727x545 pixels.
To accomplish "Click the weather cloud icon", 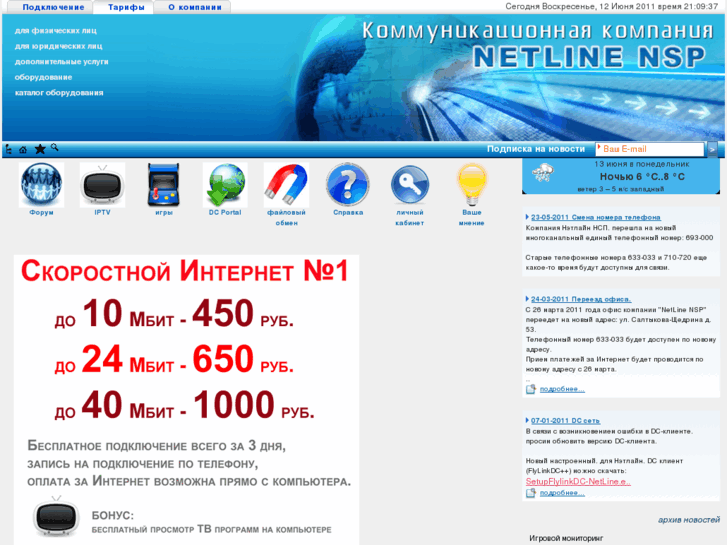I will point(543,174).
